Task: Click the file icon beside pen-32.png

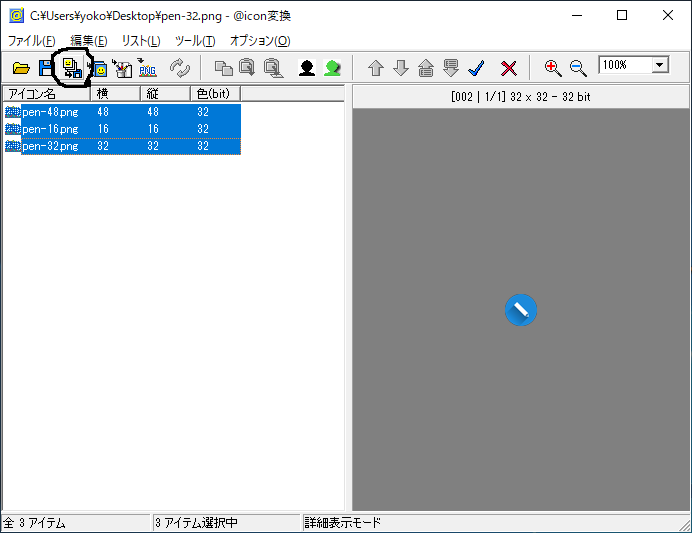Action: (x=13, y=146)
